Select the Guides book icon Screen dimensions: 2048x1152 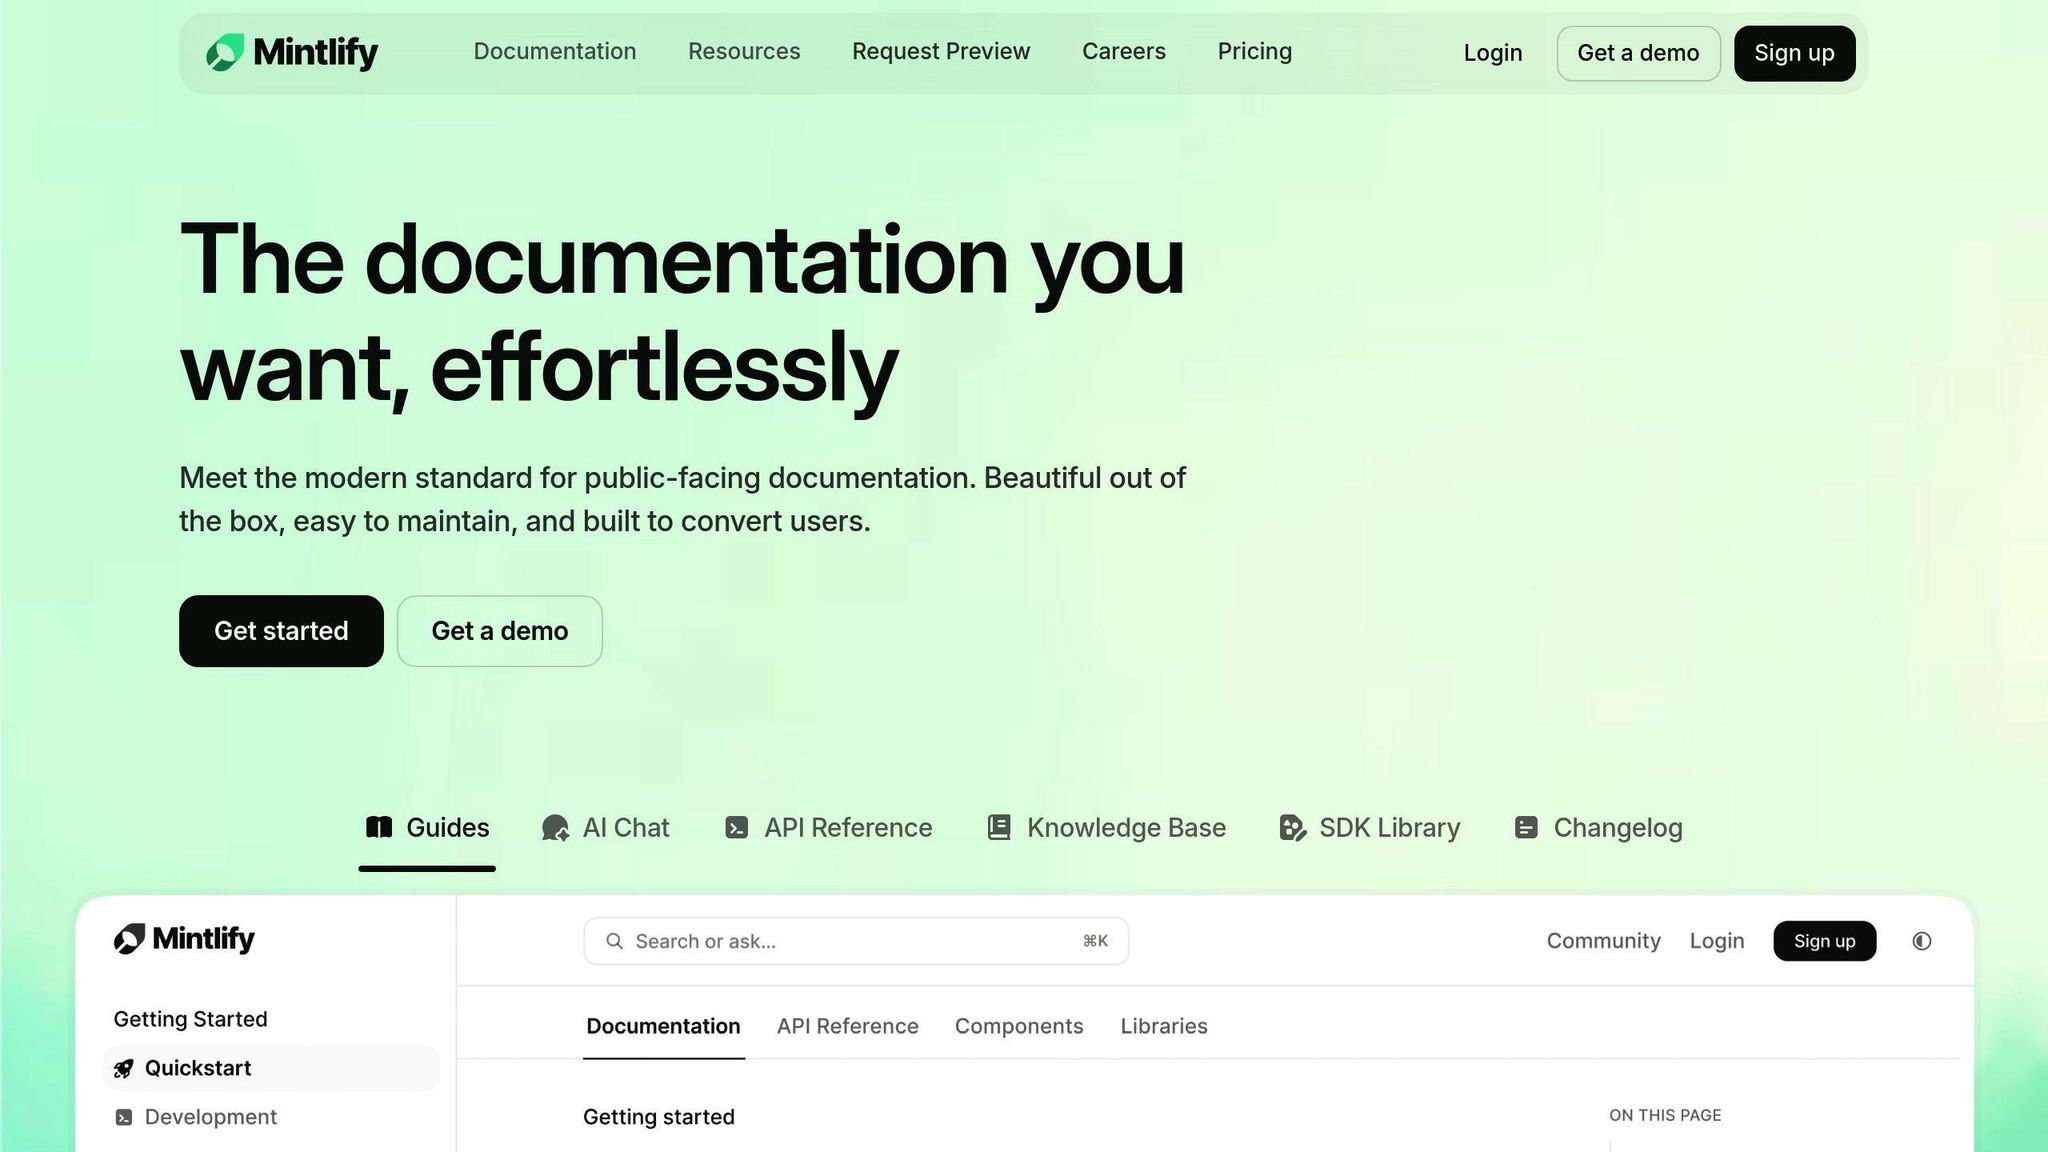[380, 827]
